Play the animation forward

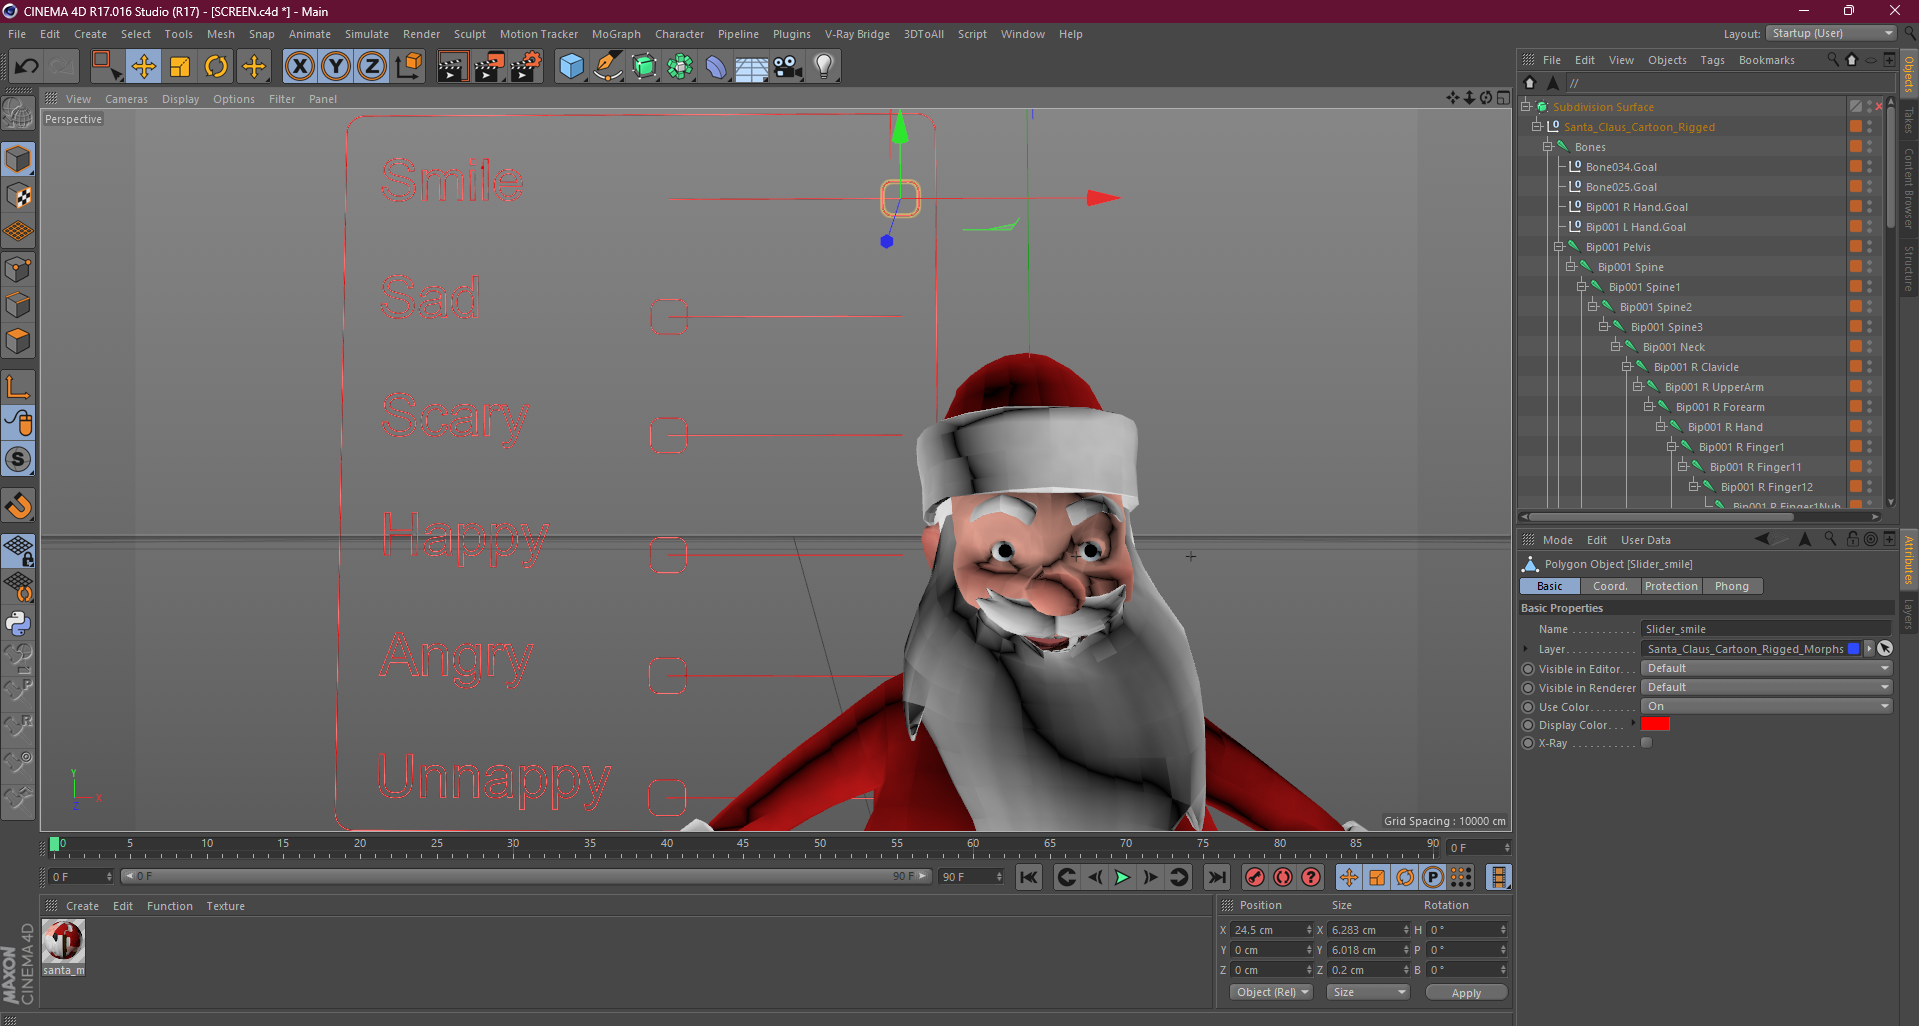[1122, 877]
